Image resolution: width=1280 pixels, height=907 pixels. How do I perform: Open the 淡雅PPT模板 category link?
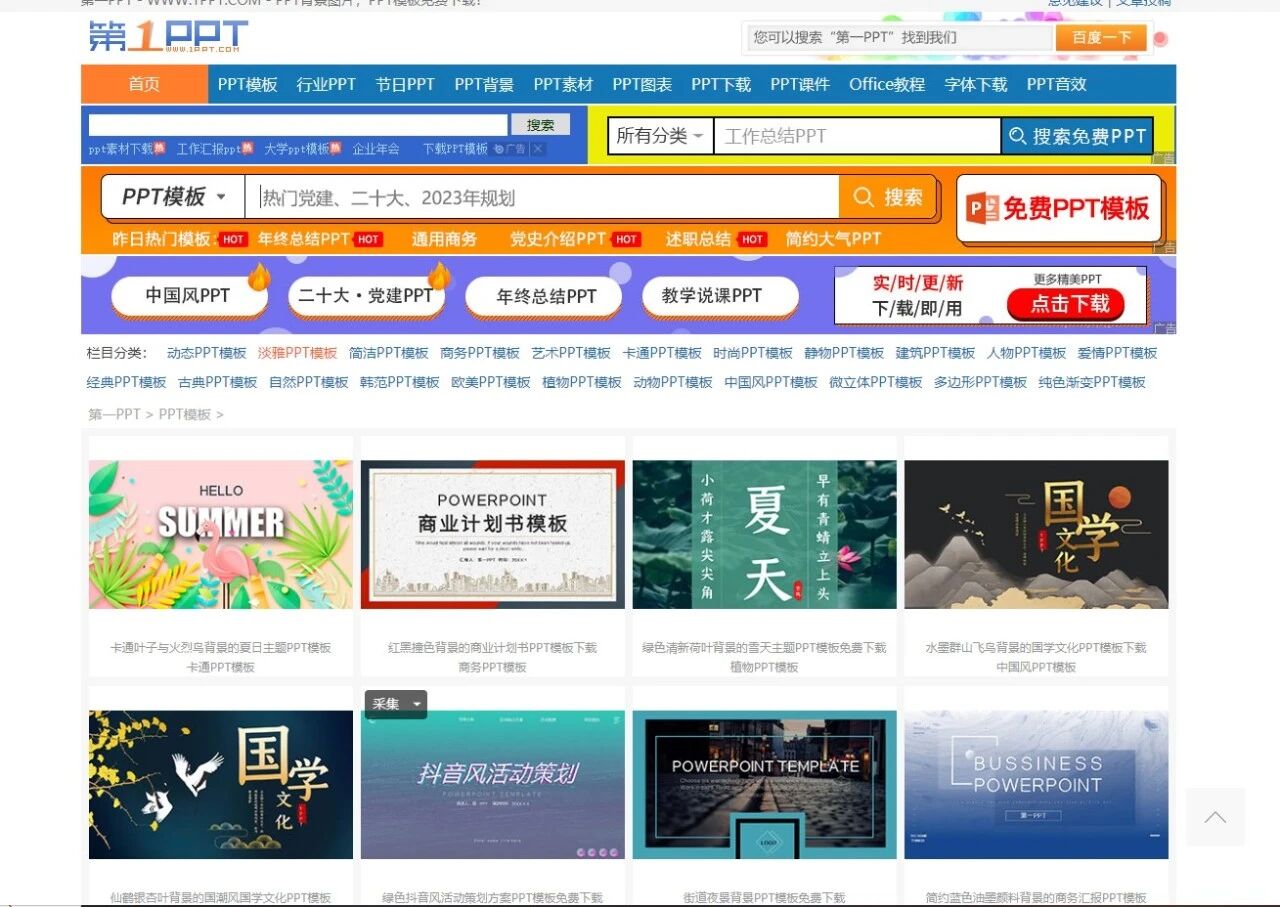[x=297, y=353]
